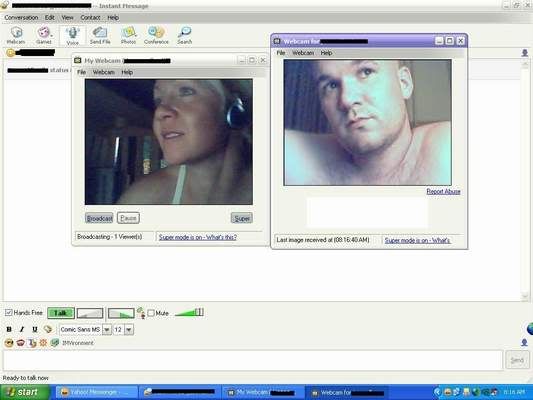Open the Edit menu
This screenshot has width=533, height=400.
50,17
